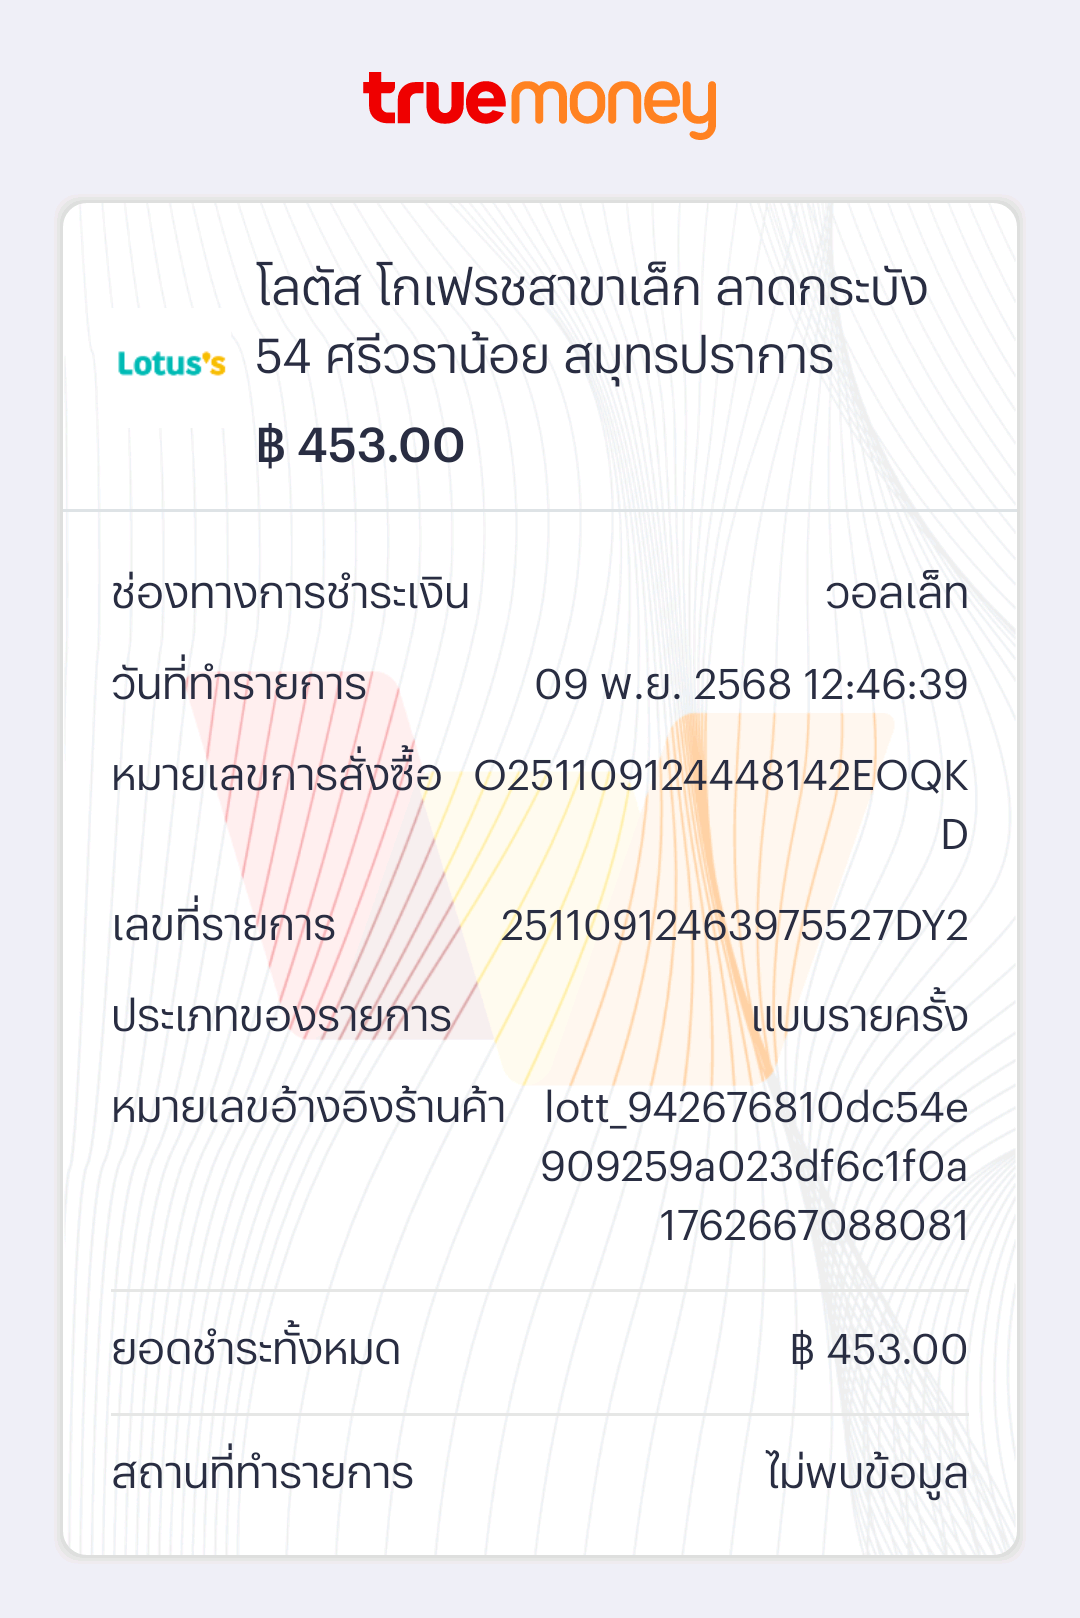
Task: Tap the วันที่ทำรายการ label
Action: (239, 686)
